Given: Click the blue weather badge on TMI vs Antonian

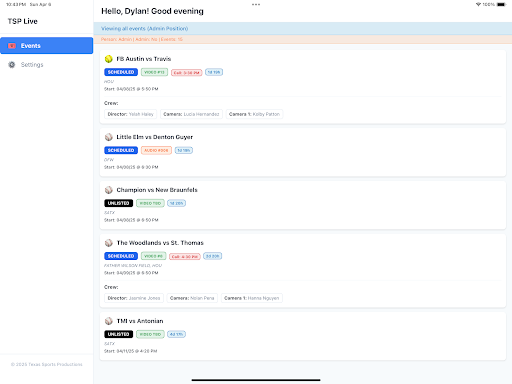Looking at the screenshot, I should click(x=176, y=334).
